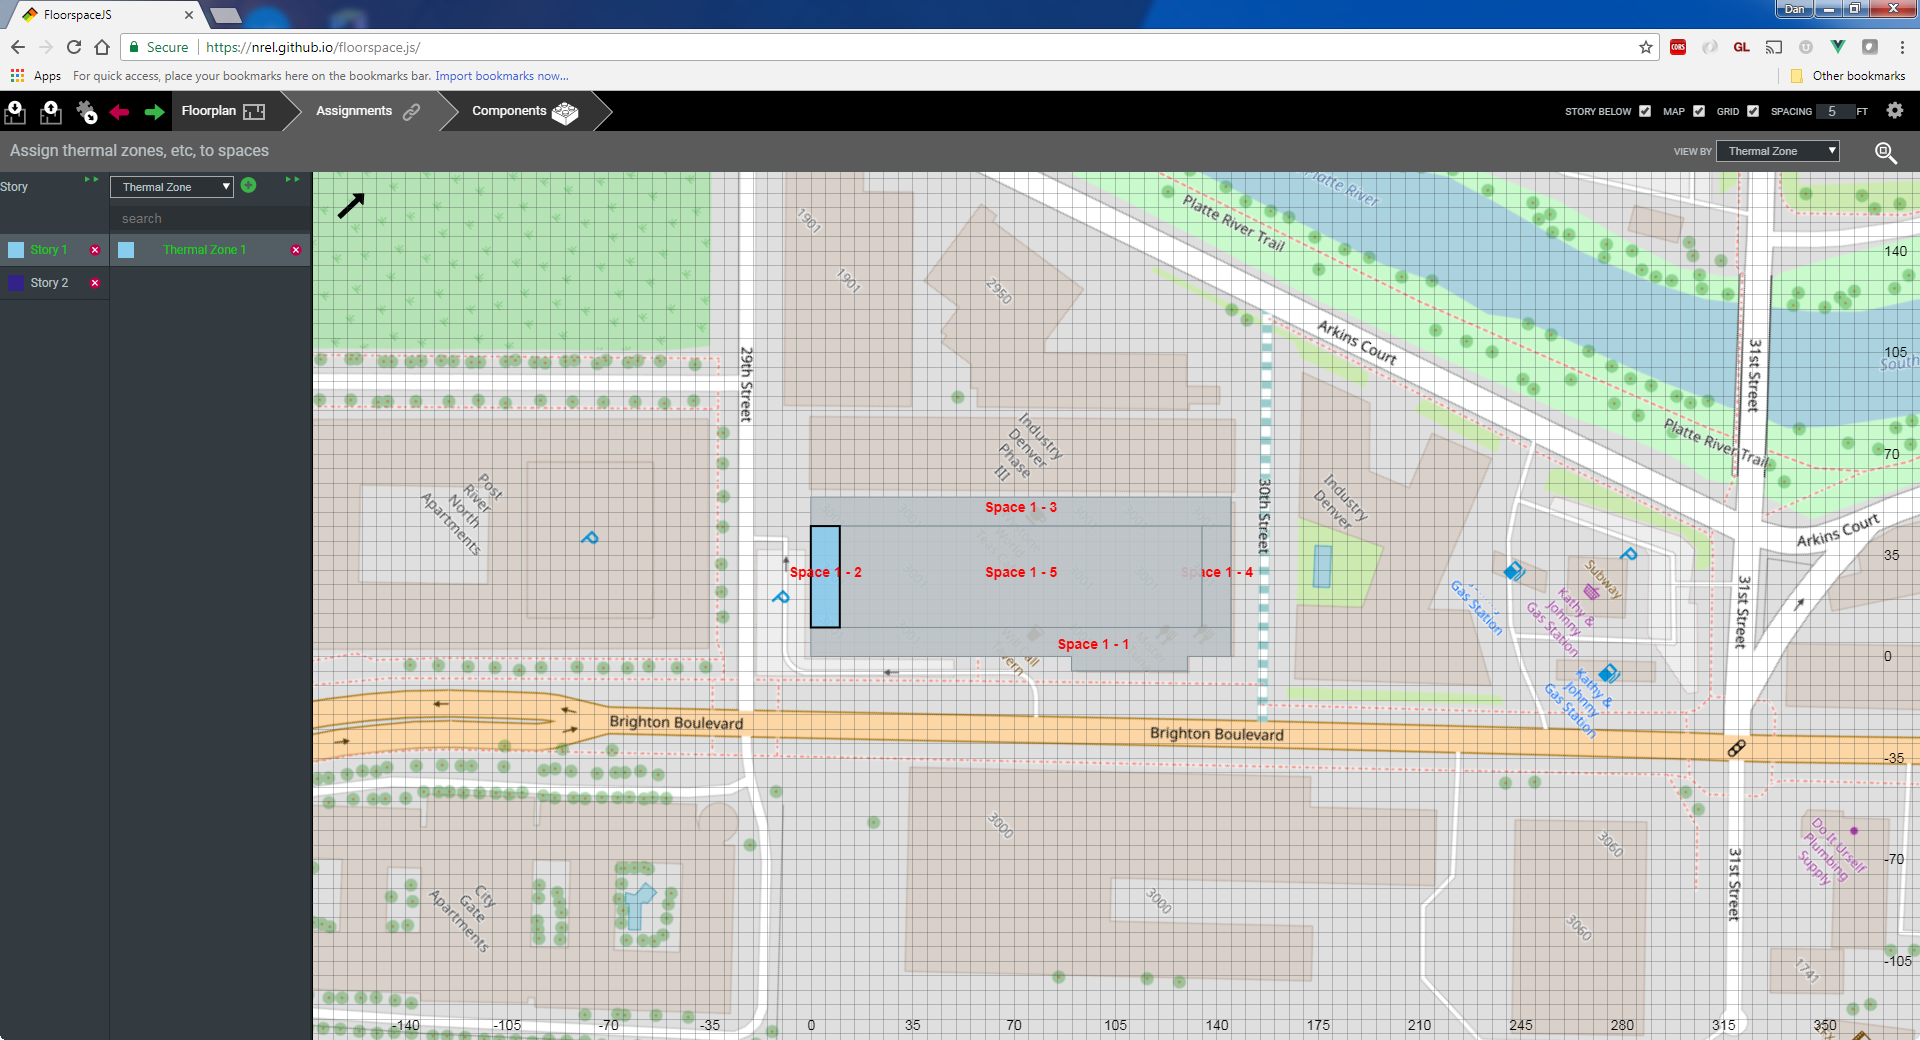Disable the Grid checkbox
Viewport: 1920px width, 1040px height.
click(x=1753, y=111)
